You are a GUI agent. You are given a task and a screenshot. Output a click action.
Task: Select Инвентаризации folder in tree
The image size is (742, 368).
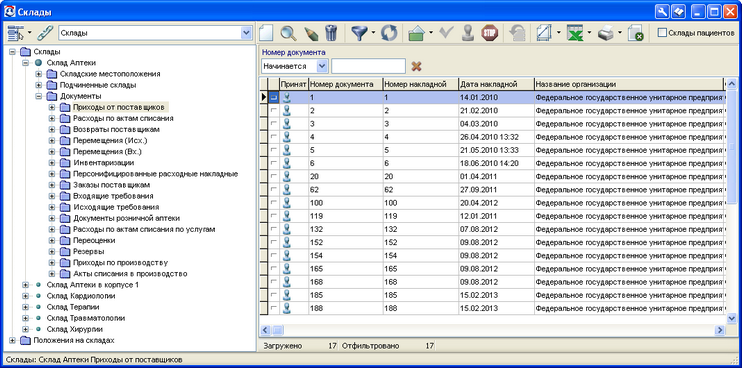point(104,163)
